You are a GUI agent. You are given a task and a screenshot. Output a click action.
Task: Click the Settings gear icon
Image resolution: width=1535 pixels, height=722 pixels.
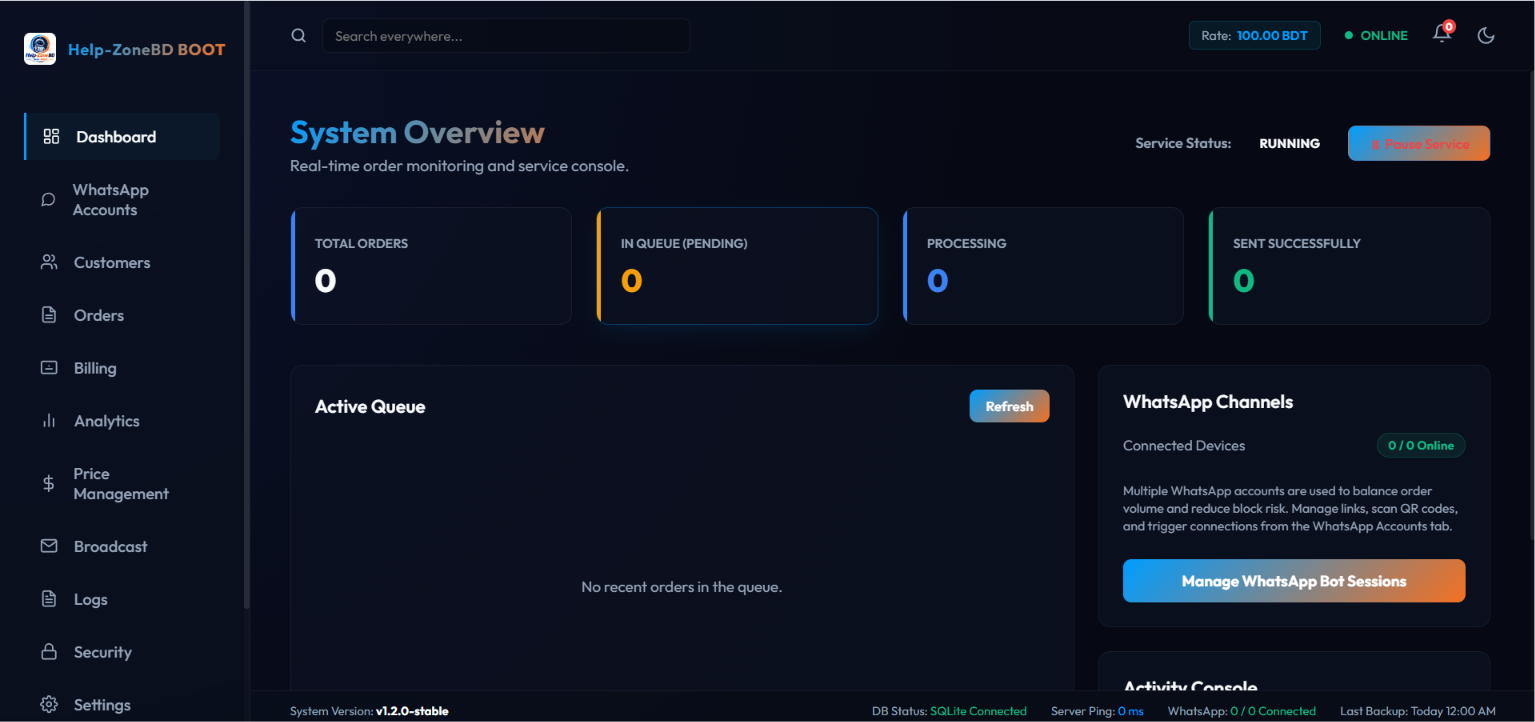coord(48,705)
